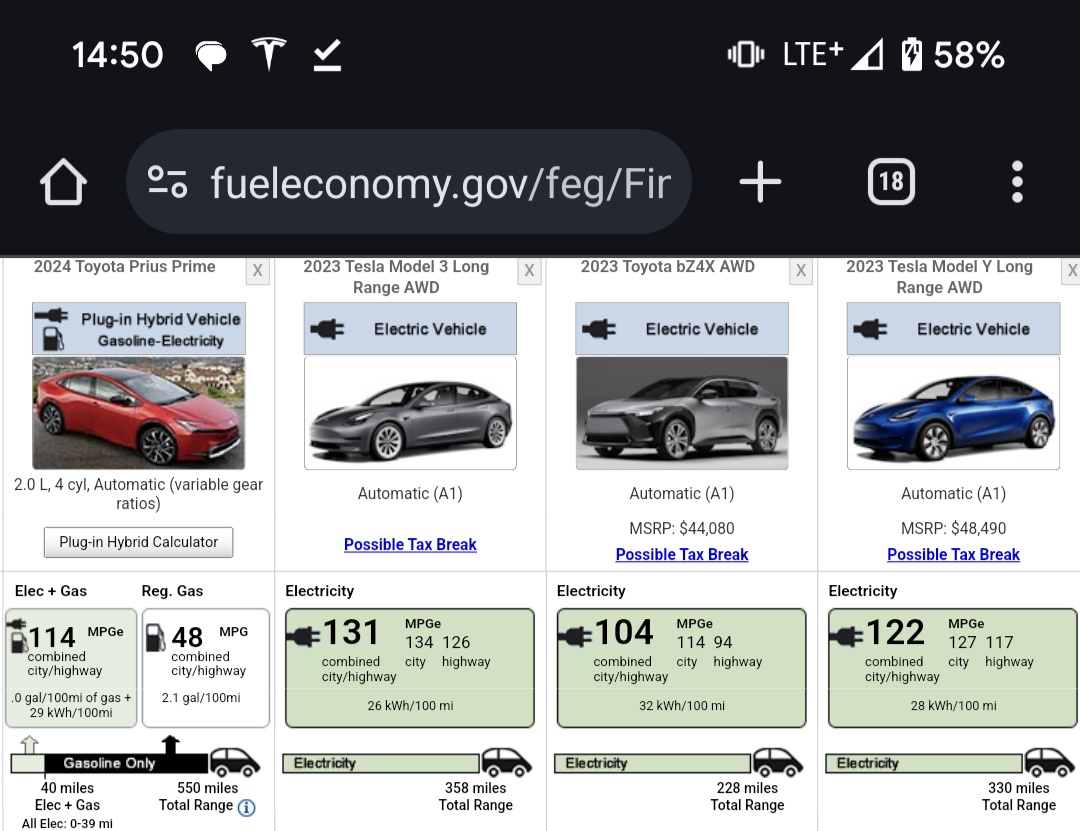This screenshot has height=831, width=1080.
Task: Tap the vibrate mode status icon
Action: point(745,54)
